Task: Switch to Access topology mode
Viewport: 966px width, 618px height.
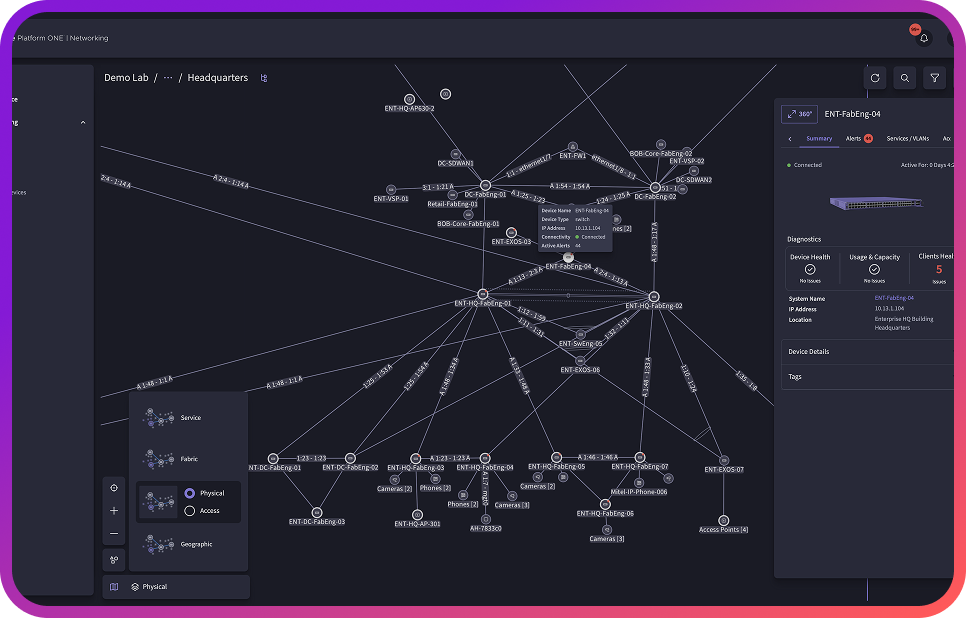Action: (190, 510)
